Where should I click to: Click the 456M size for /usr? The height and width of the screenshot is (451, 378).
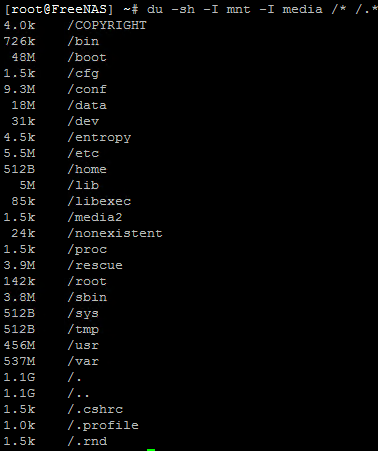click(19, 346)
